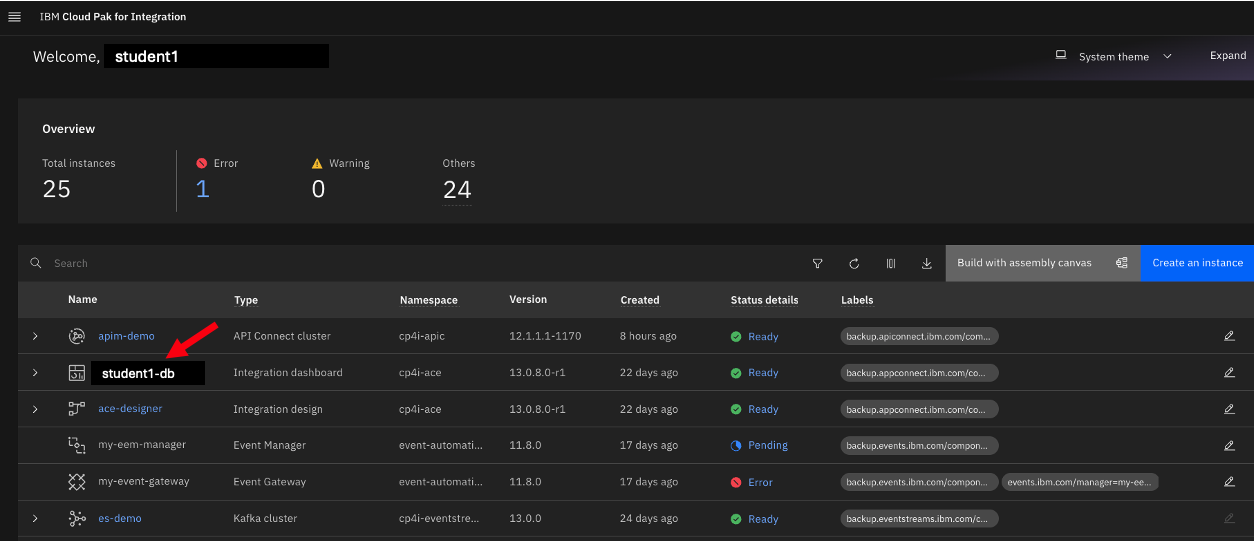Click the apim-demo API Connect icon
Screen dimensions: 1254x541
point(77,336)
